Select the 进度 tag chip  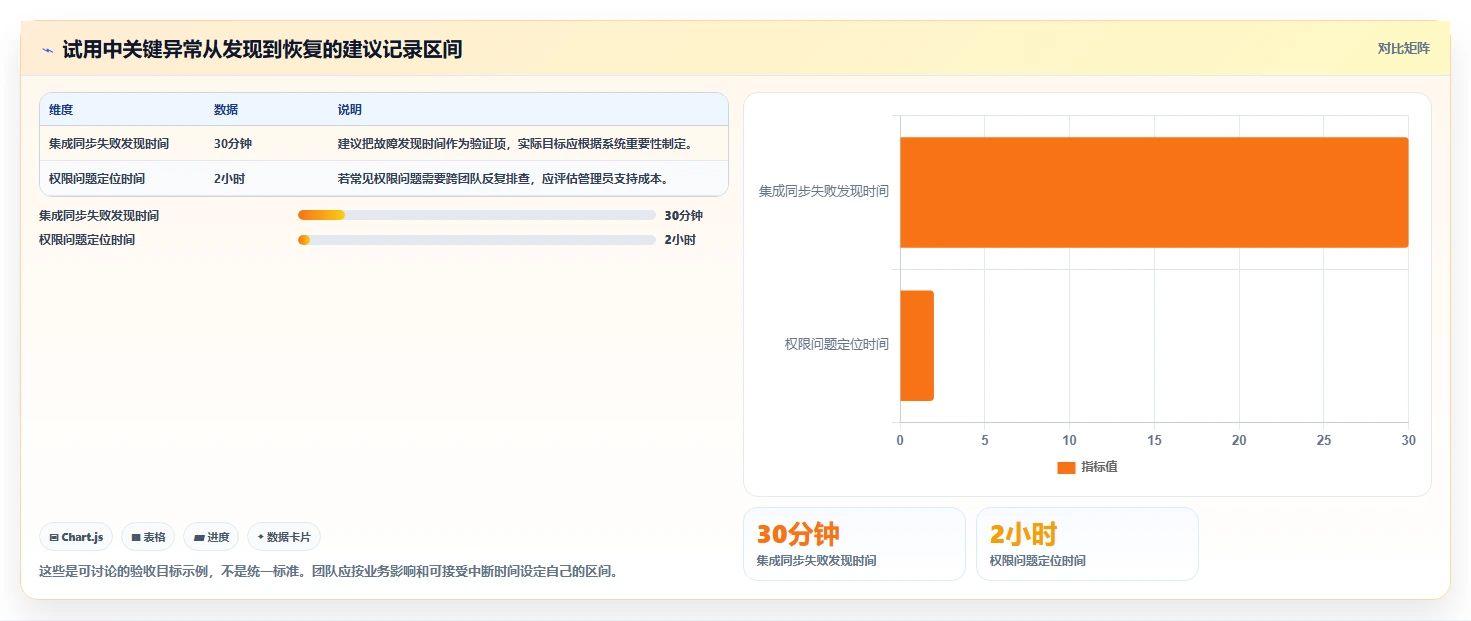point(211,537)
